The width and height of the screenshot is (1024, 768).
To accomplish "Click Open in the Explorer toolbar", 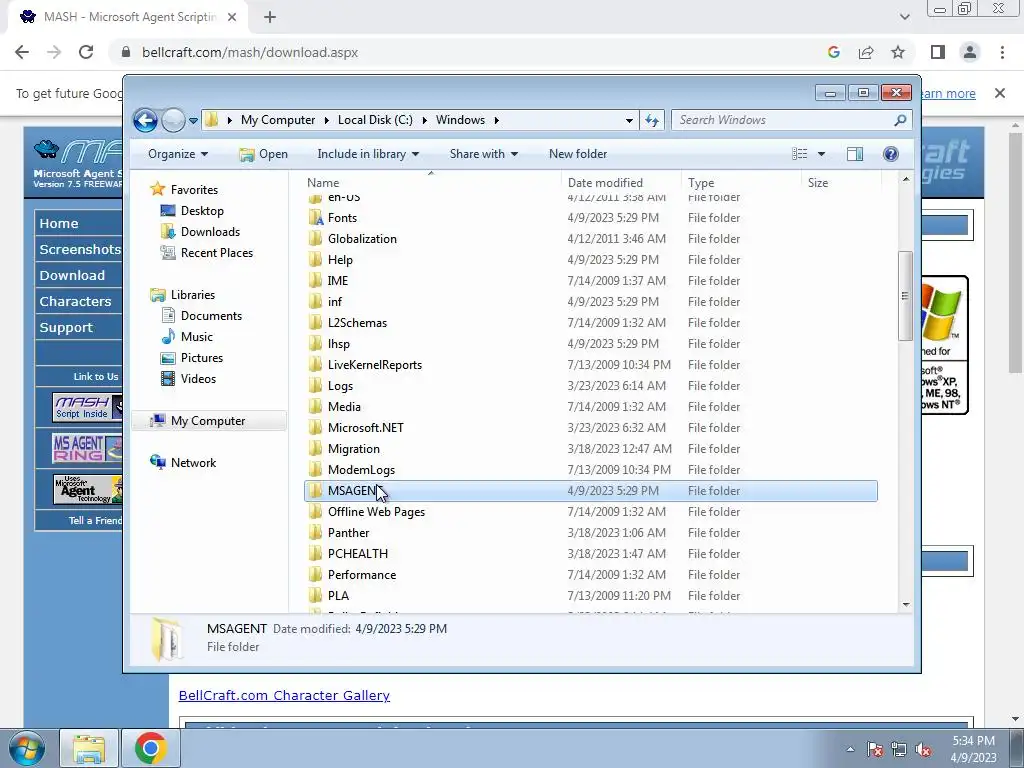I will 264,154.
